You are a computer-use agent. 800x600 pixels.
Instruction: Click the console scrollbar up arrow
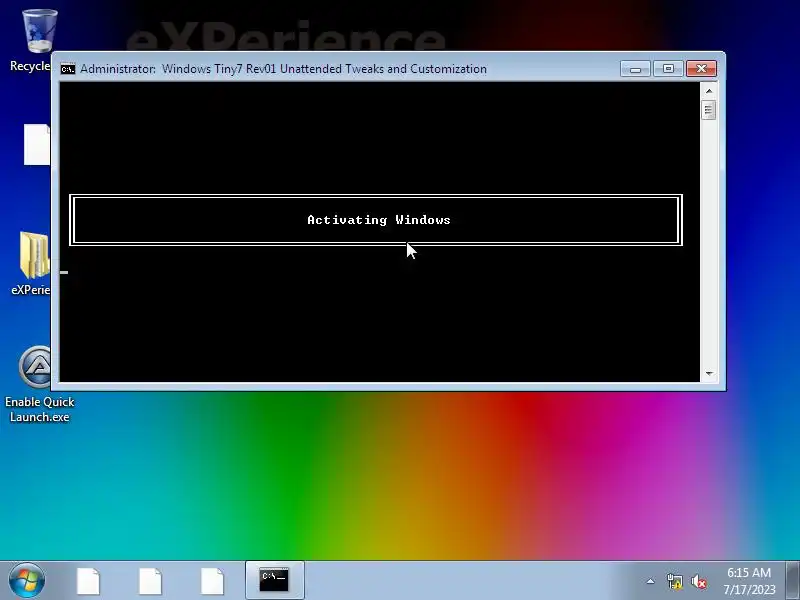(709, 91)
